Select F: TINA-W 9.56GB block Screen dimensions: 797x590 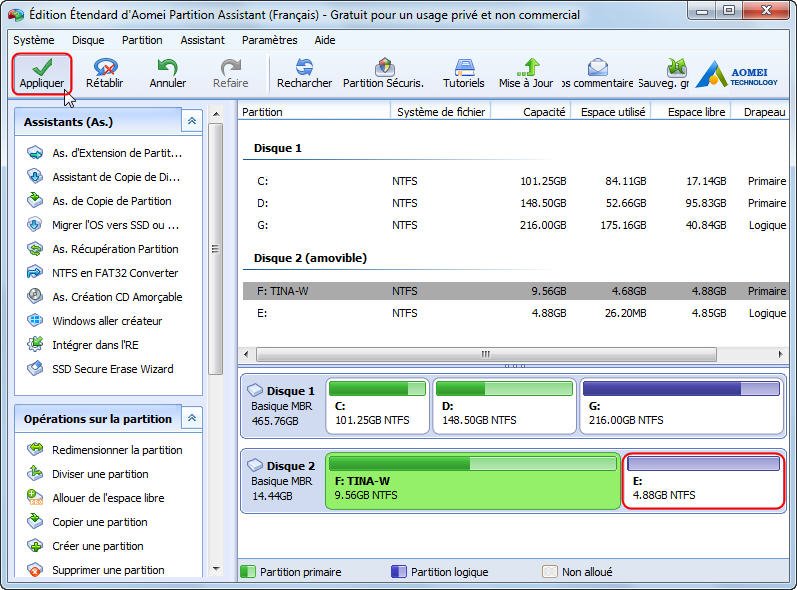(x=473, y=481)
